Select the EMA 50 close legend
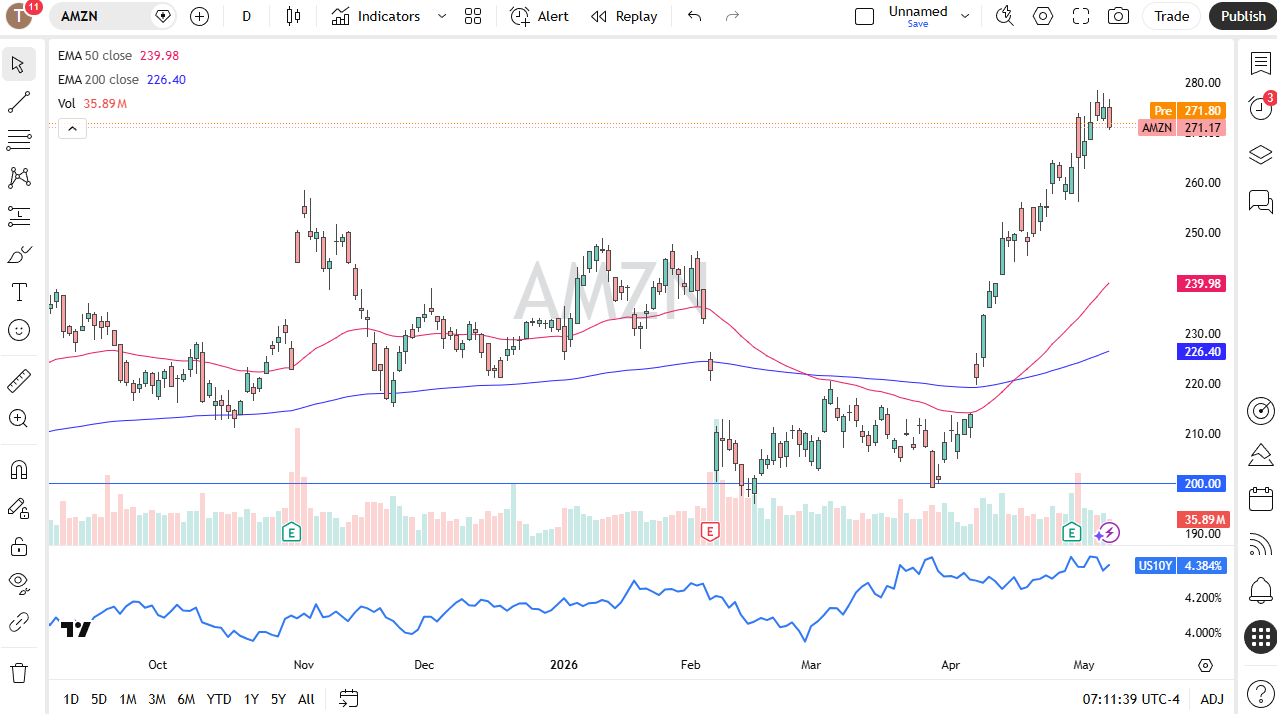Image resolution: width=1277 pixels, height=714 pixels. [x=95, y=56]
